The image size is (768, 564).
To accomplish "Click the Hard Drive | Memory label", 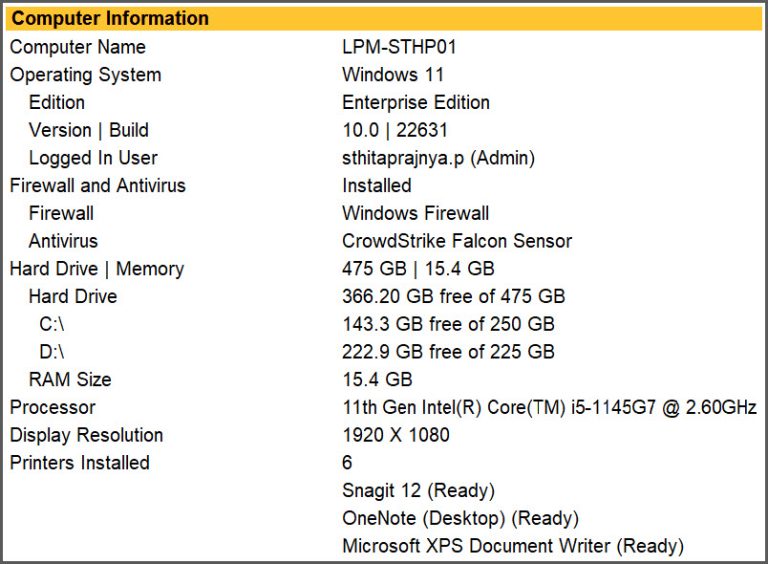I will pos(96,269).
